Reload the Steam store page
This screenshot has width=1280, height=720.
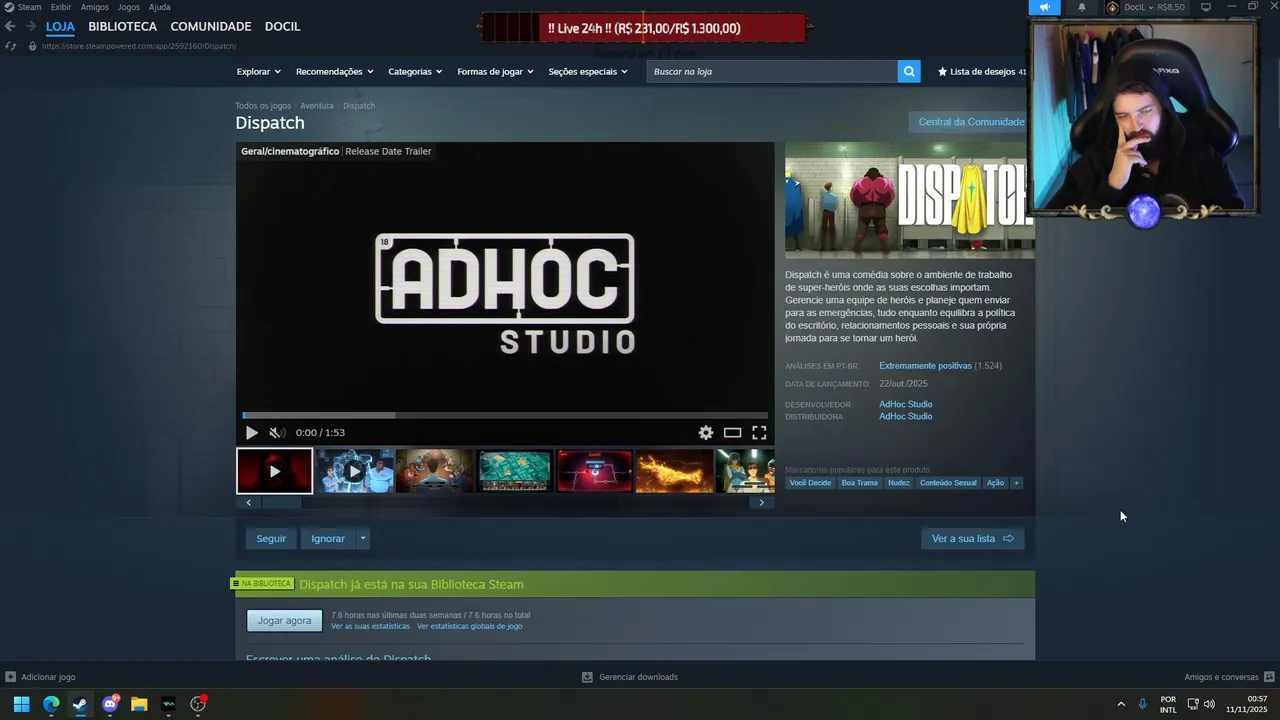10,46
